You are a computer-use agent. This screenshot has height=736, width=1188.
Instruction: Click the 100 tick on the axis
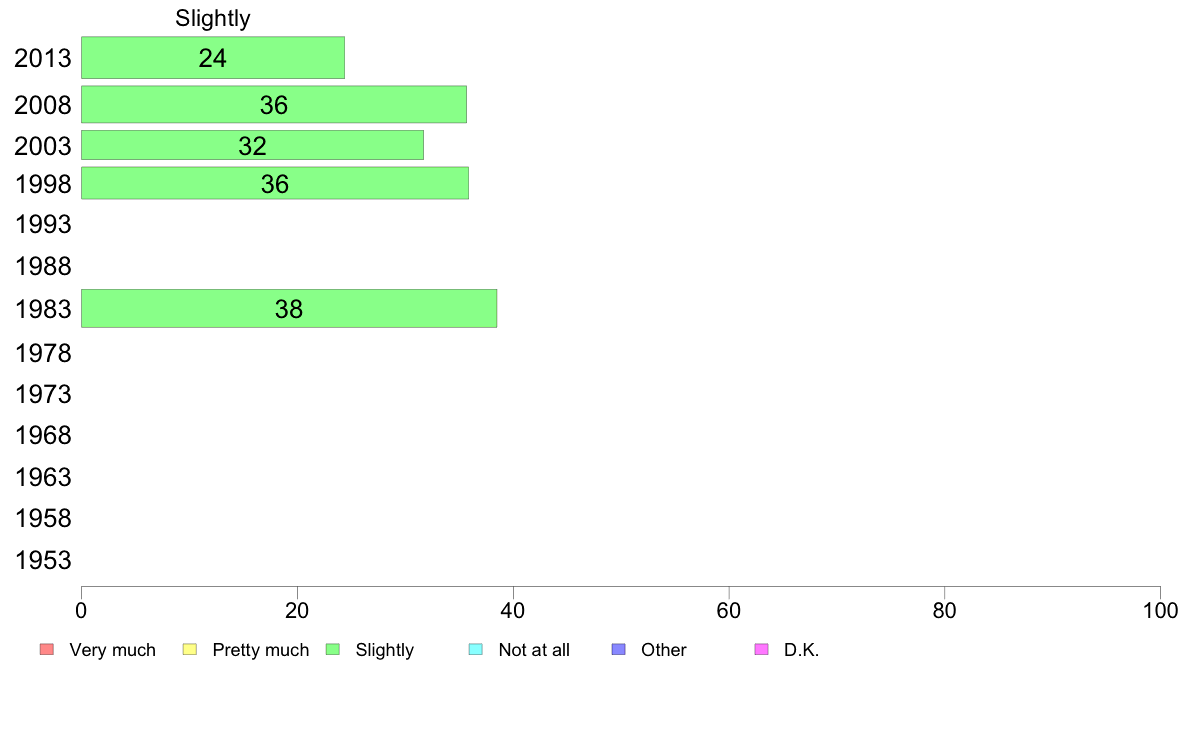[x=1160, y=610]
